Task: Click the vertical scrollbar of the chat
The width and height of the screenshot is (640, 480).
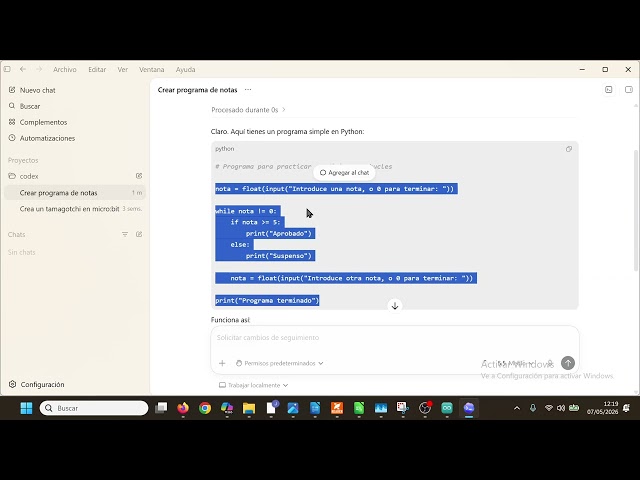Action: [x=636, y=210]
